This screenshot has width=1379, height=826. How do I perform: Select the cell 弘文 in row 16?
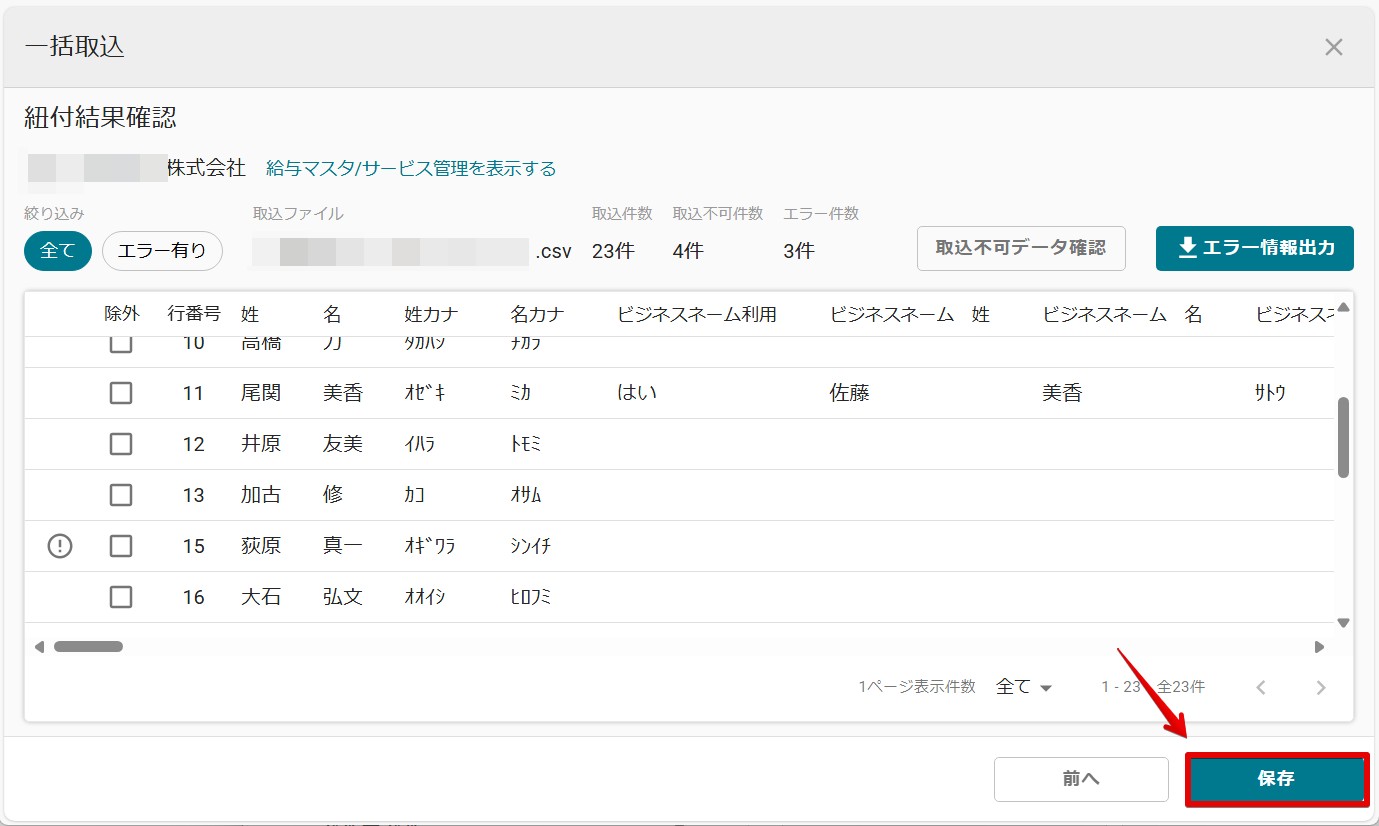click(x=343, y=597)
